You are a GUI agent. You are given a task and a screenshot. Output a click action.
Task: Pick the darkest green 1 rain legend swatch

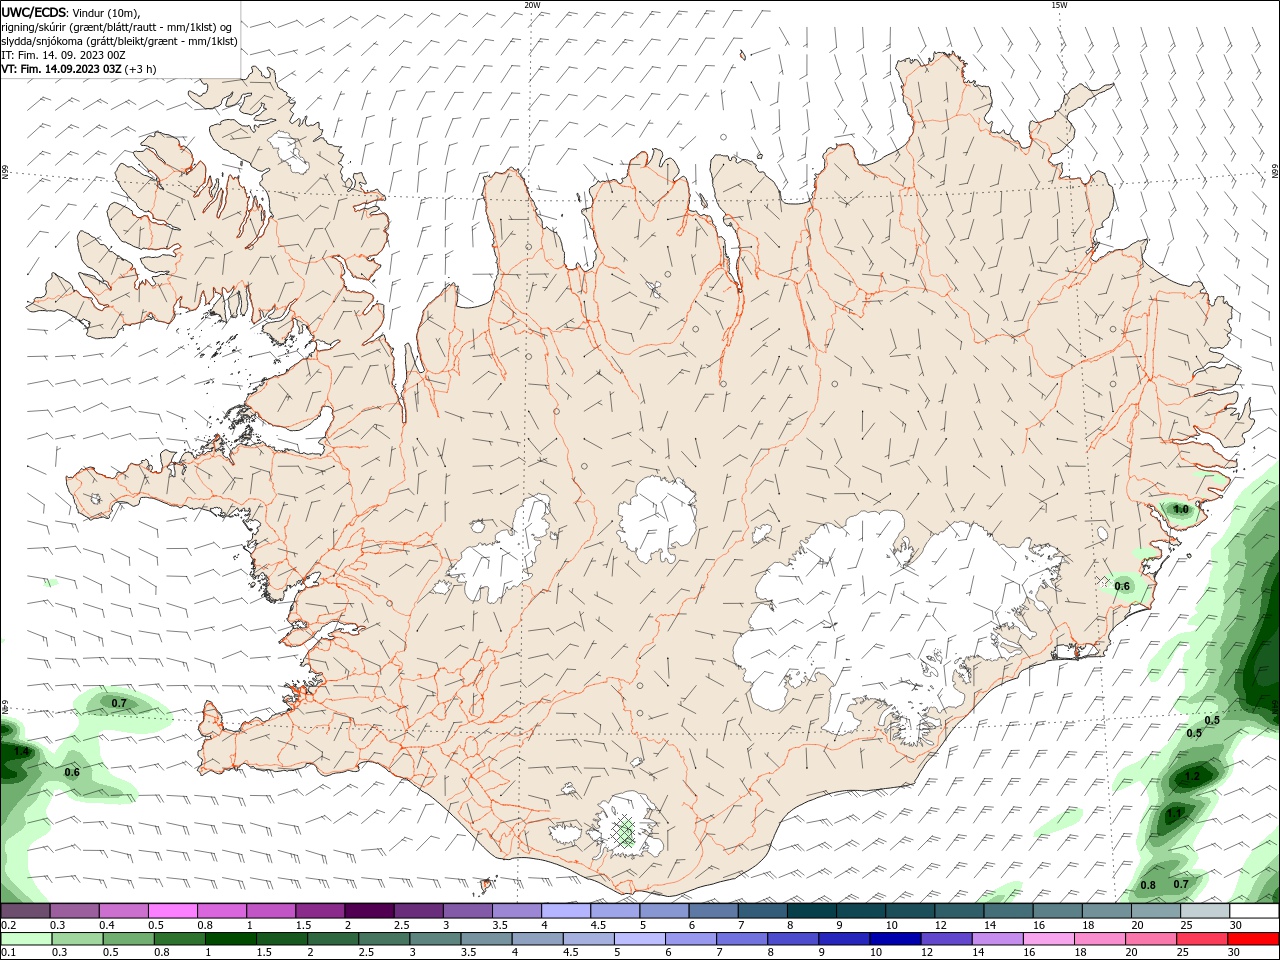coord(230,939)
